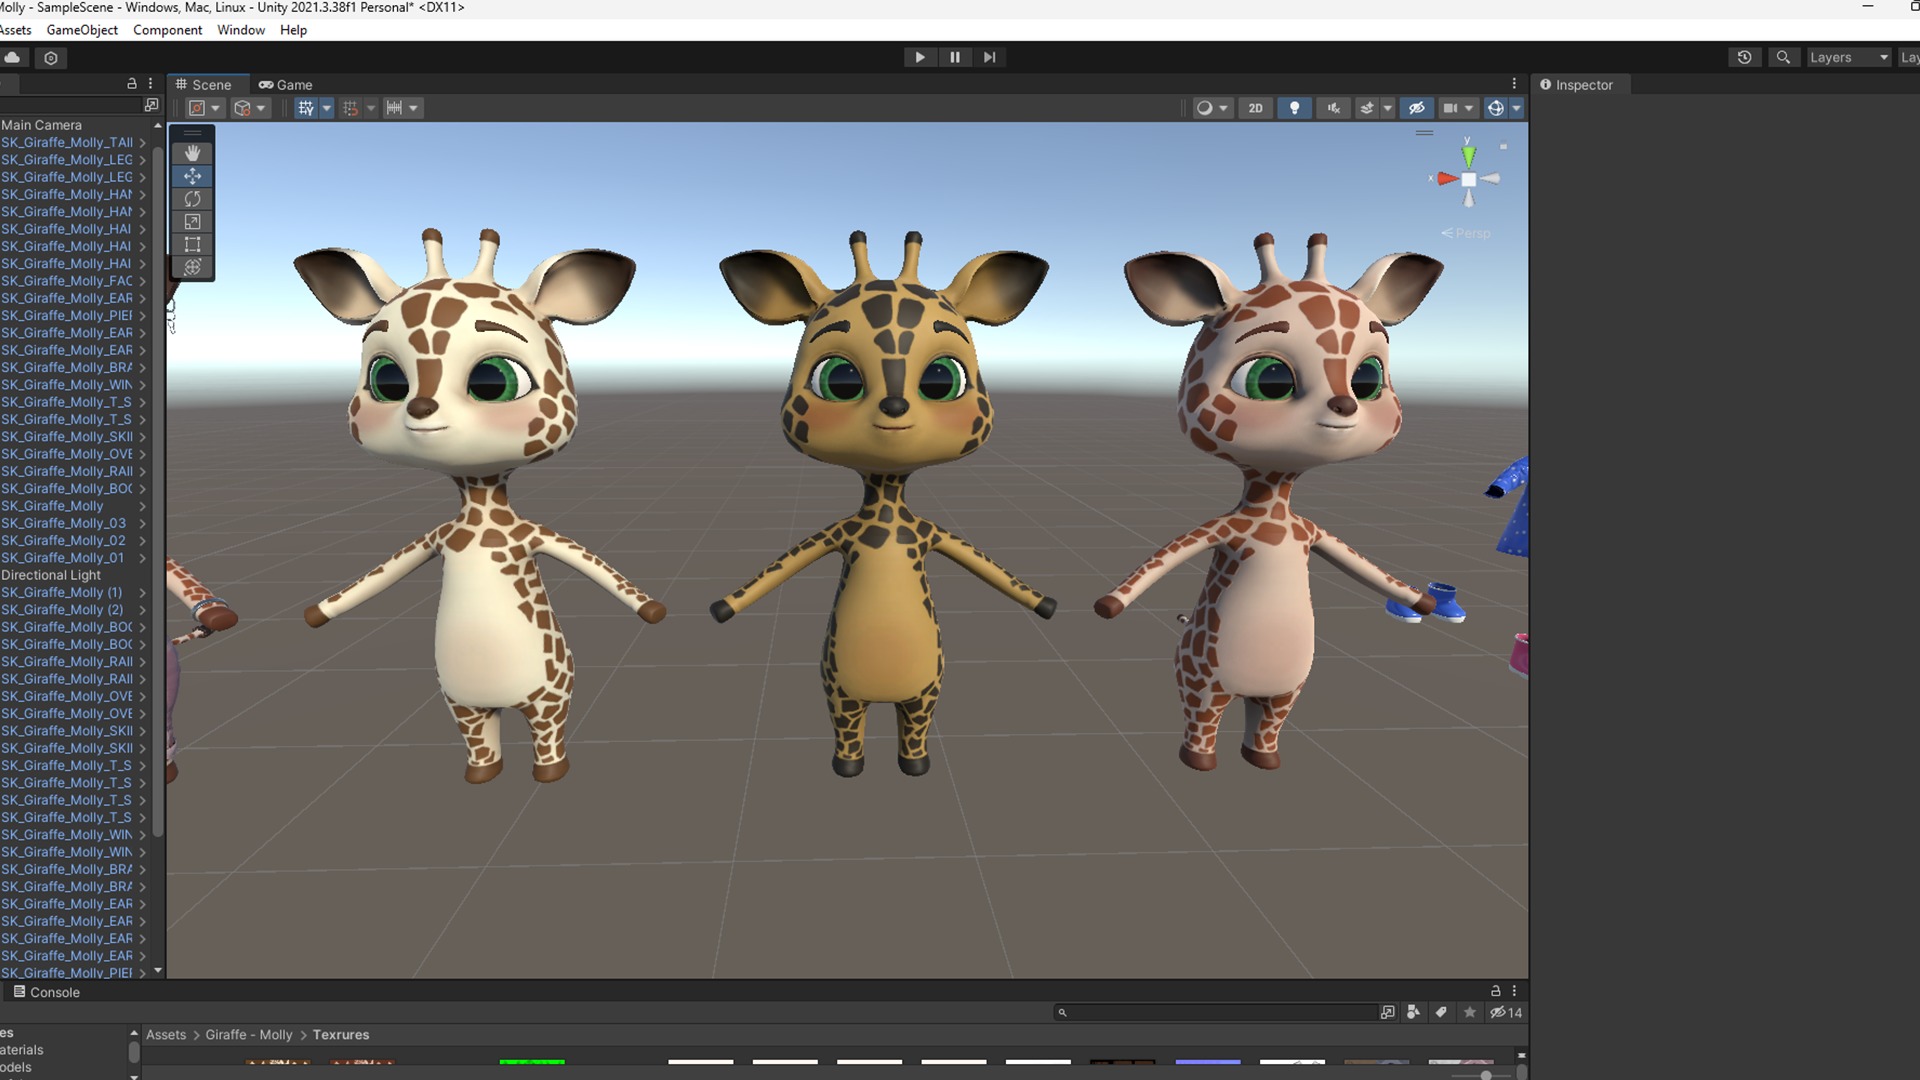1920x1080 pixels.
Task: Toggle scene lighting bulb
Action: tap(1295, 108)
